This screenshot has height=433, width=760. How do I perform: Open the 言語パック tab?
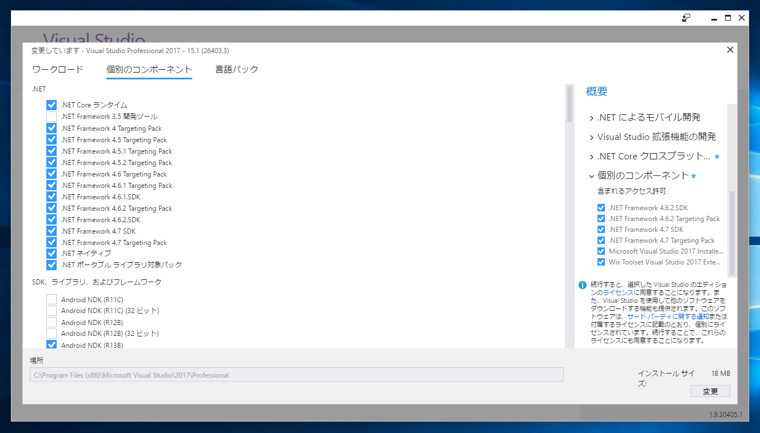237,69
